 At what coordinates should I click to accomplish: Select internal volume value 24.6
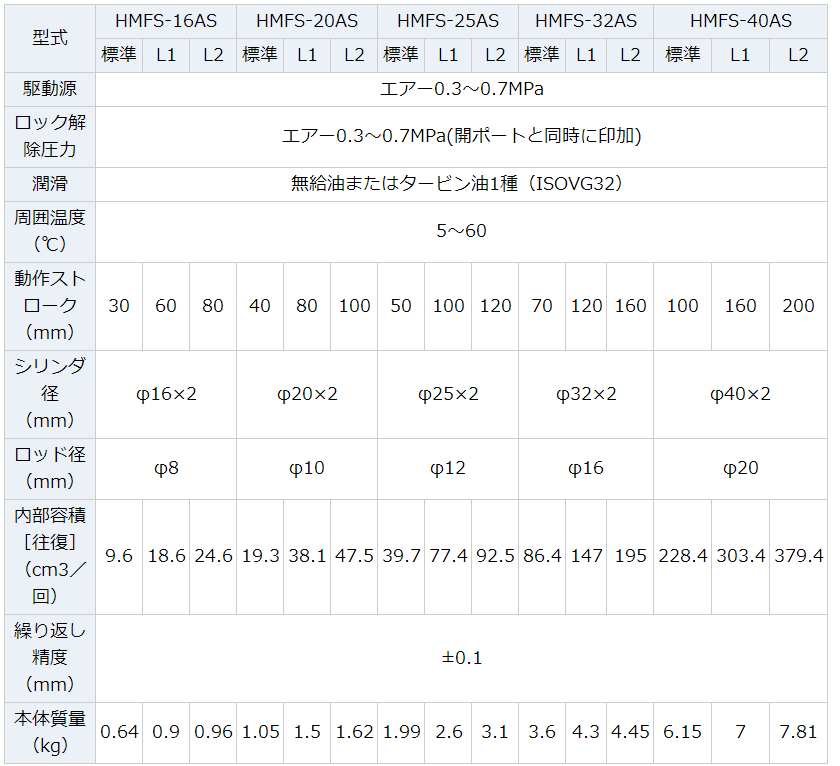[x=213, y=557]
